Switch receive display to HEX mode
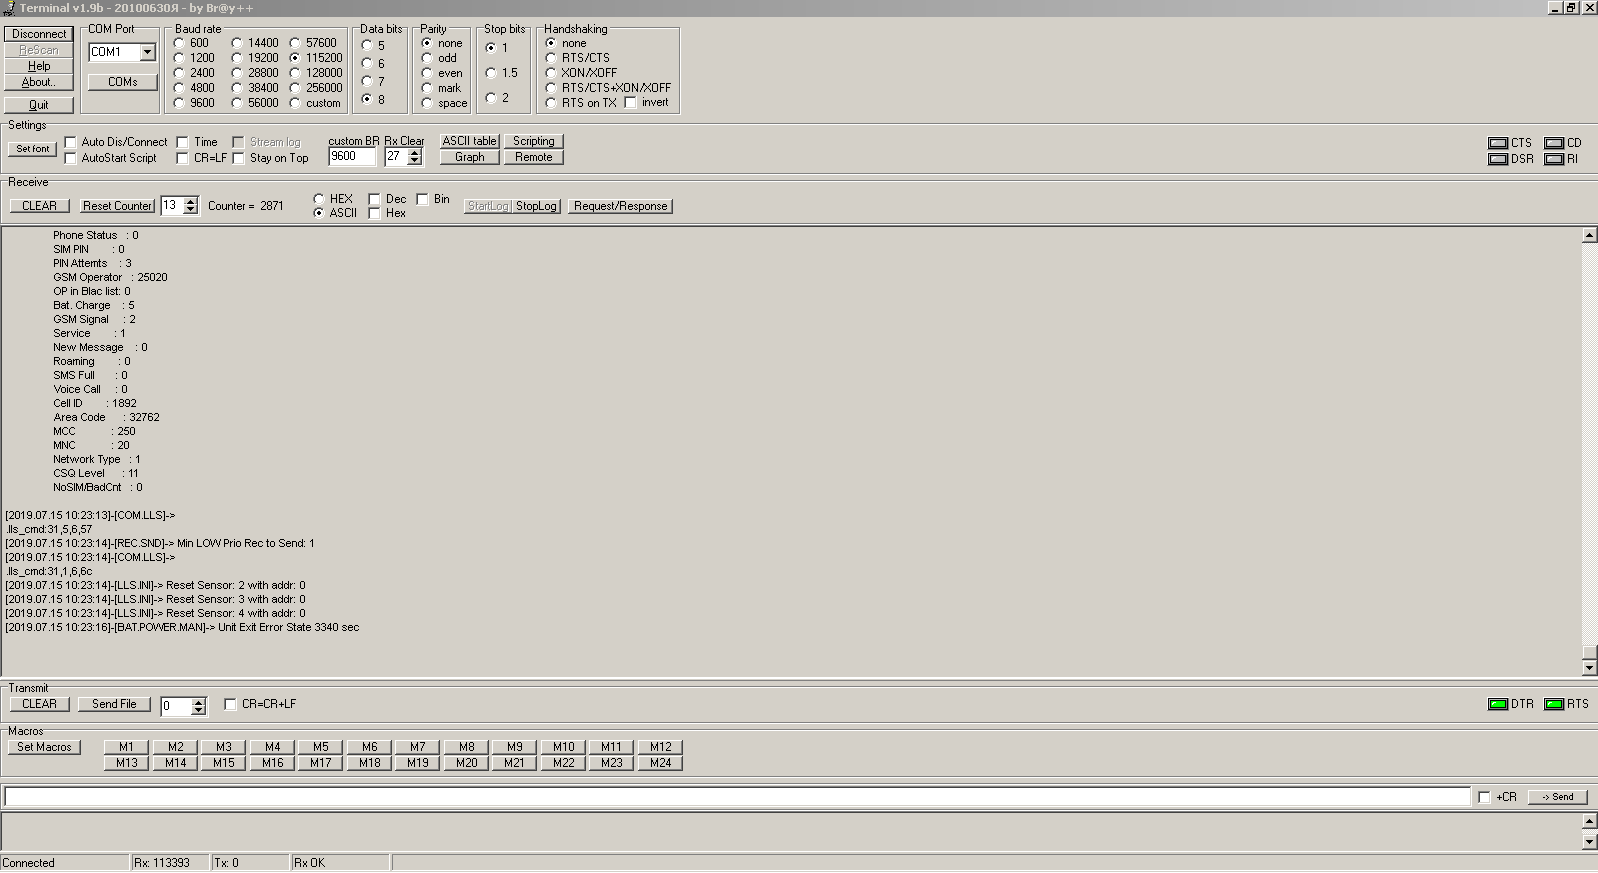The height and width of the screenshot is (873, 1598). click(319, 199)
